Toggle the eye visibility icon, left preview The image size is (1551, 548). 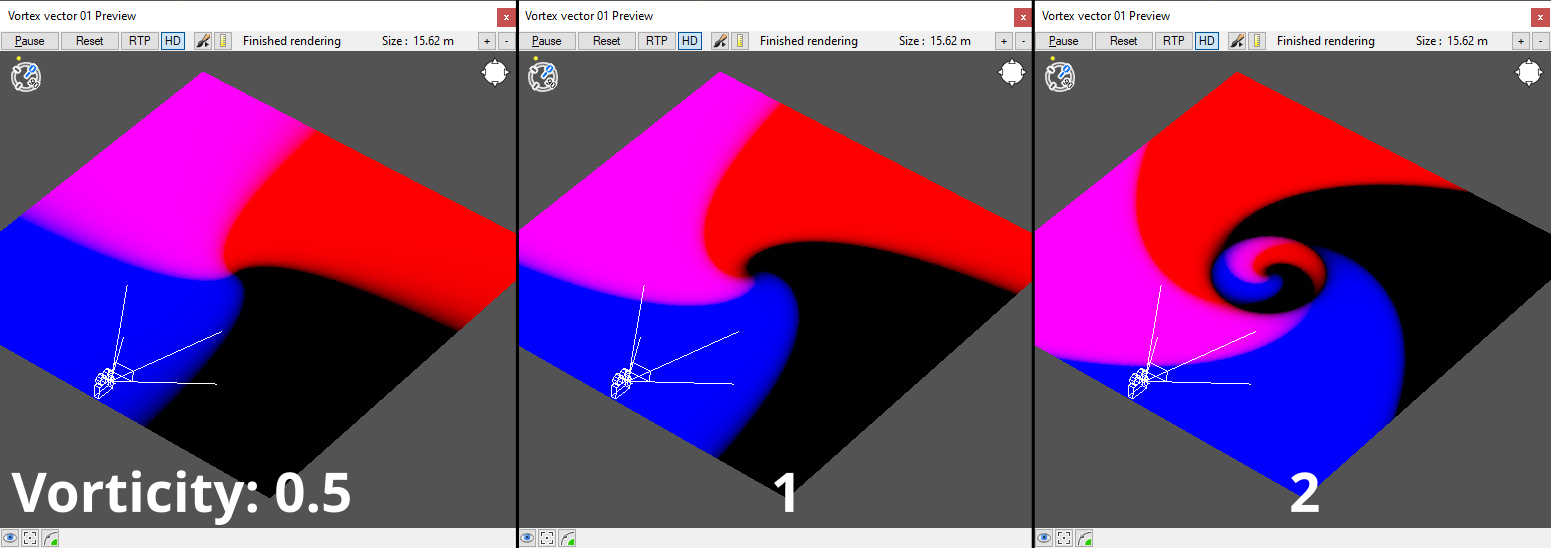click(x=10, y=538)
